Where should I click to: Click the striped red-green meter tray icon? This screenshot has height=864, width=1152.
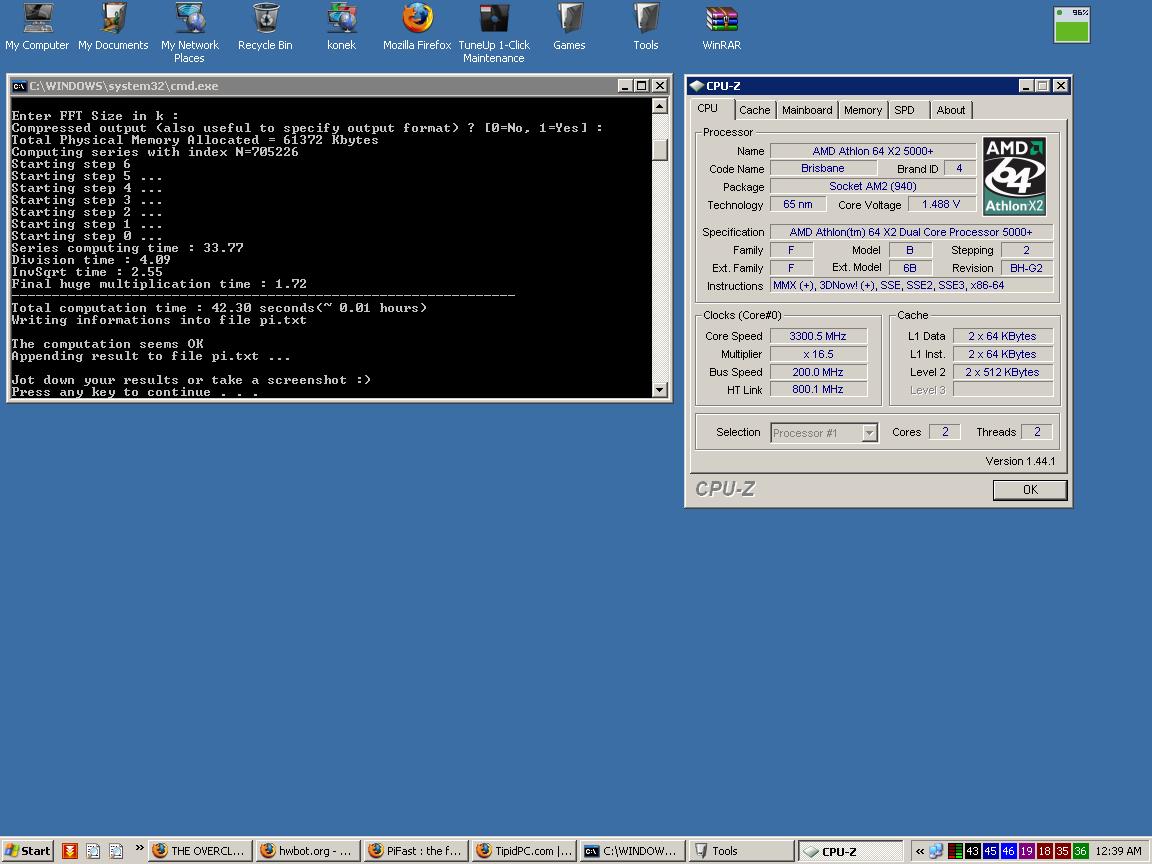point(955,851)
